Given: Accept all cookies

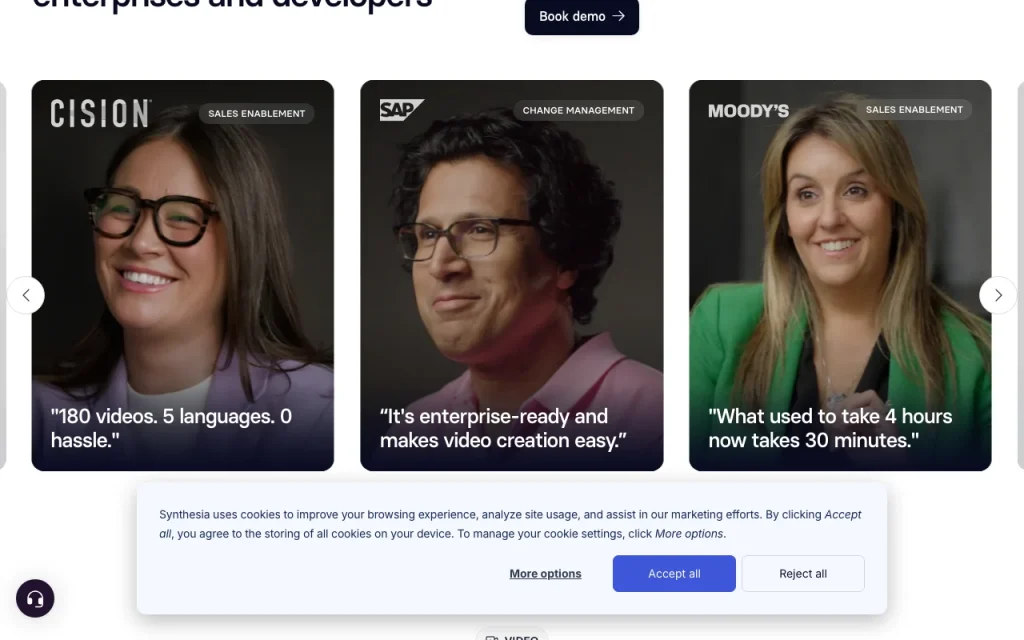Looking at the screenshot, I should pos(674,573).
